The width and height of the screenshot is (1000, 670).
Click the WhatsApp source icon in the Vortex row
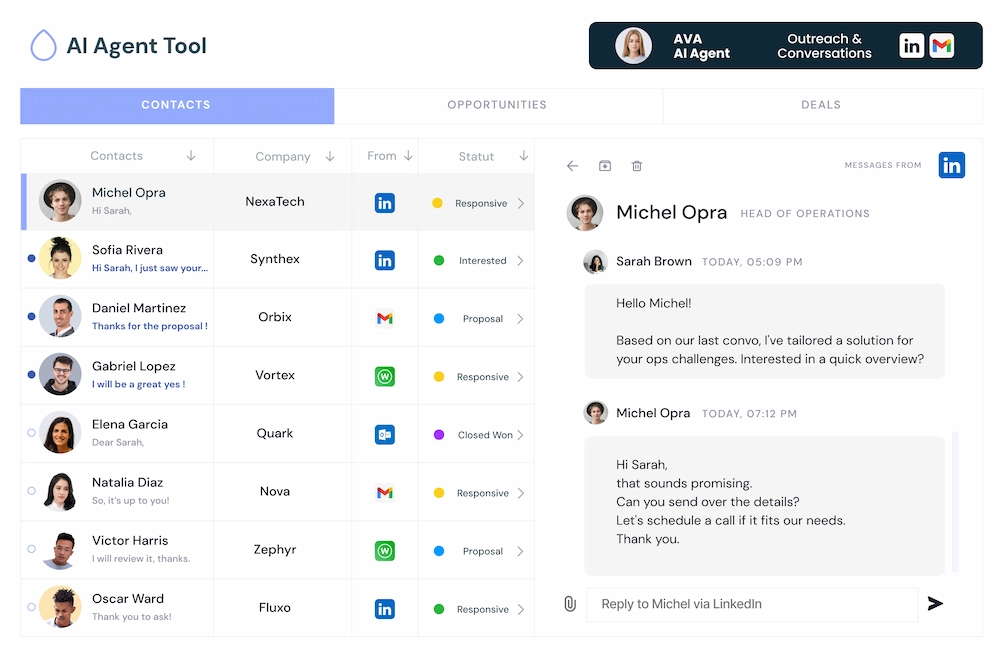pos(385,376)
